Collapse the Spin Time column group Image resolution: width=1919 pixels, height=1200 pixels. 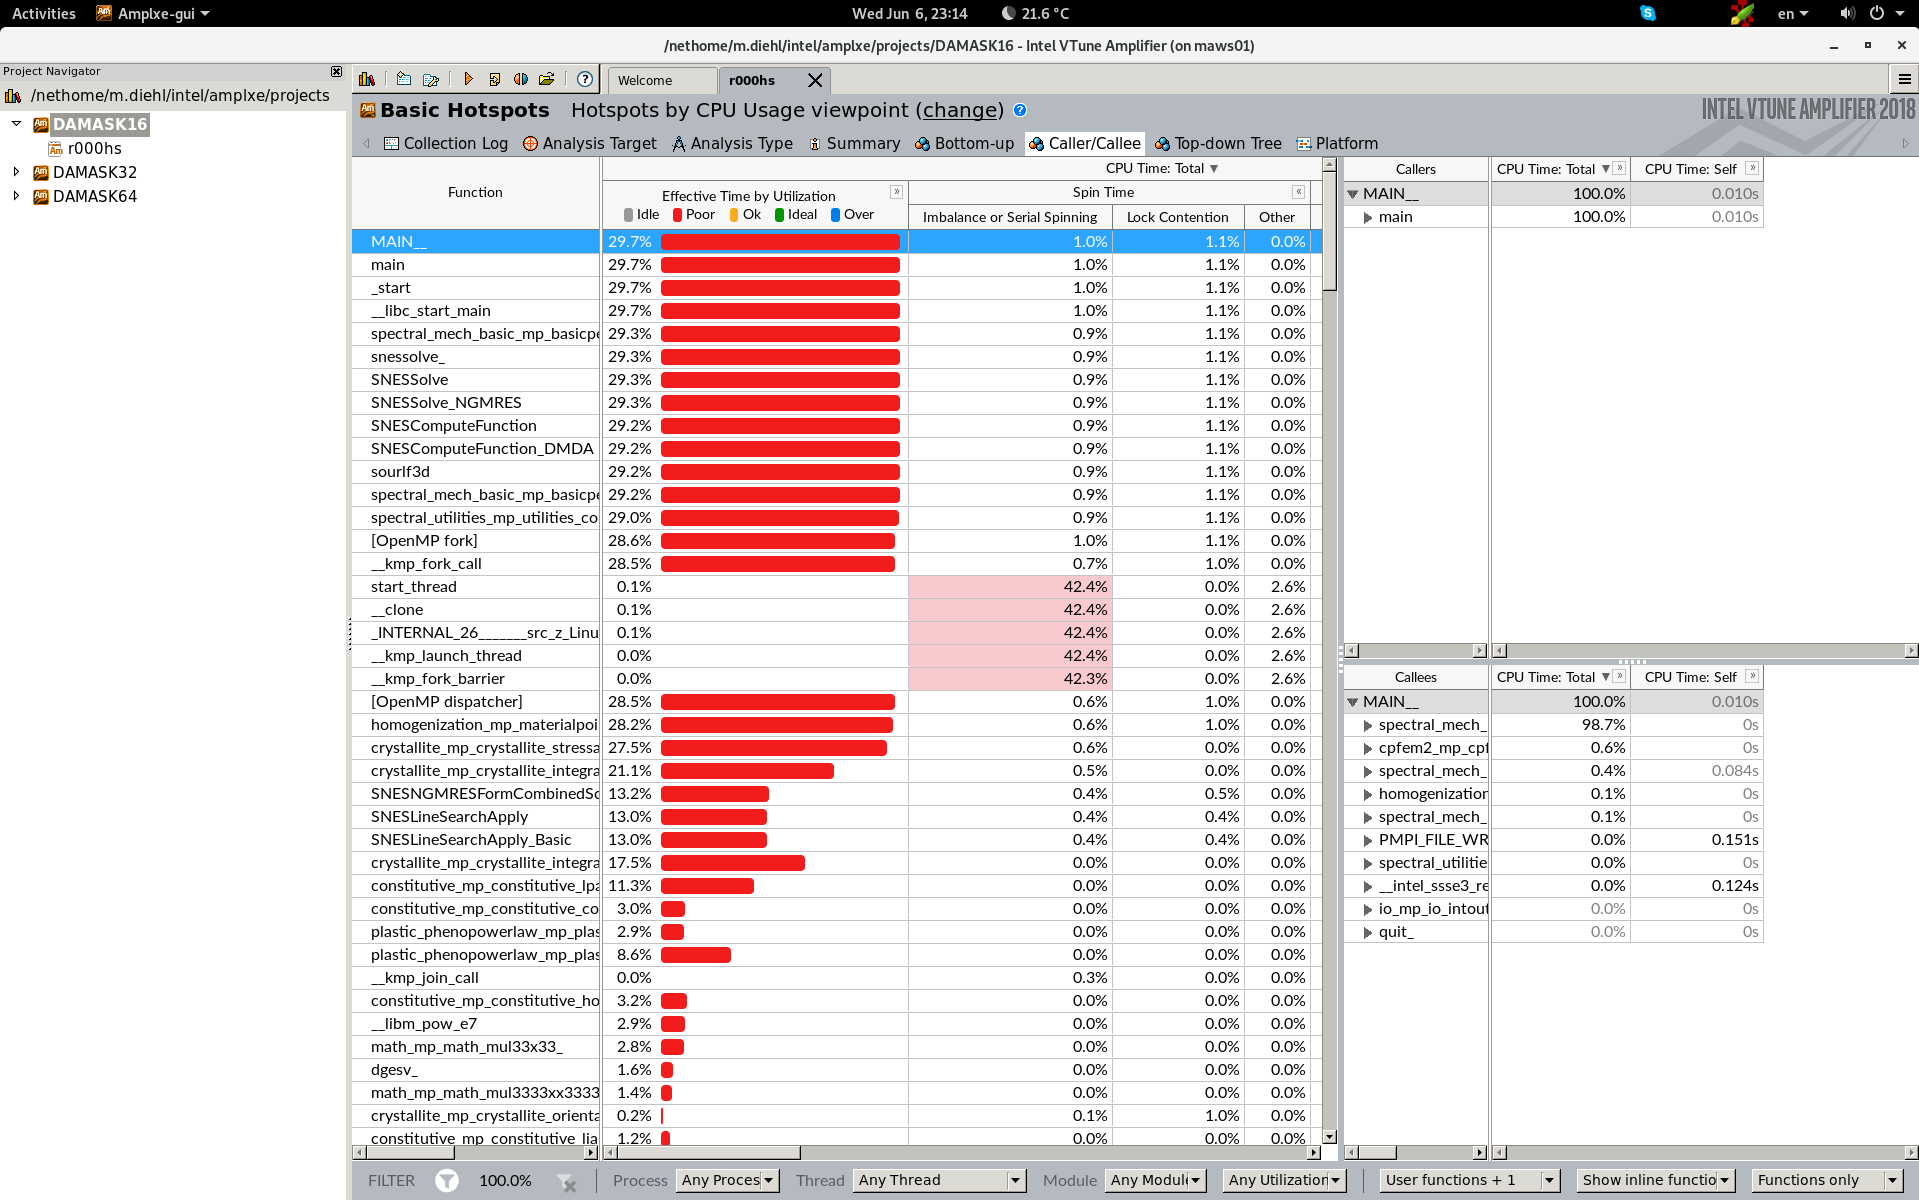tap(1299, 192)
